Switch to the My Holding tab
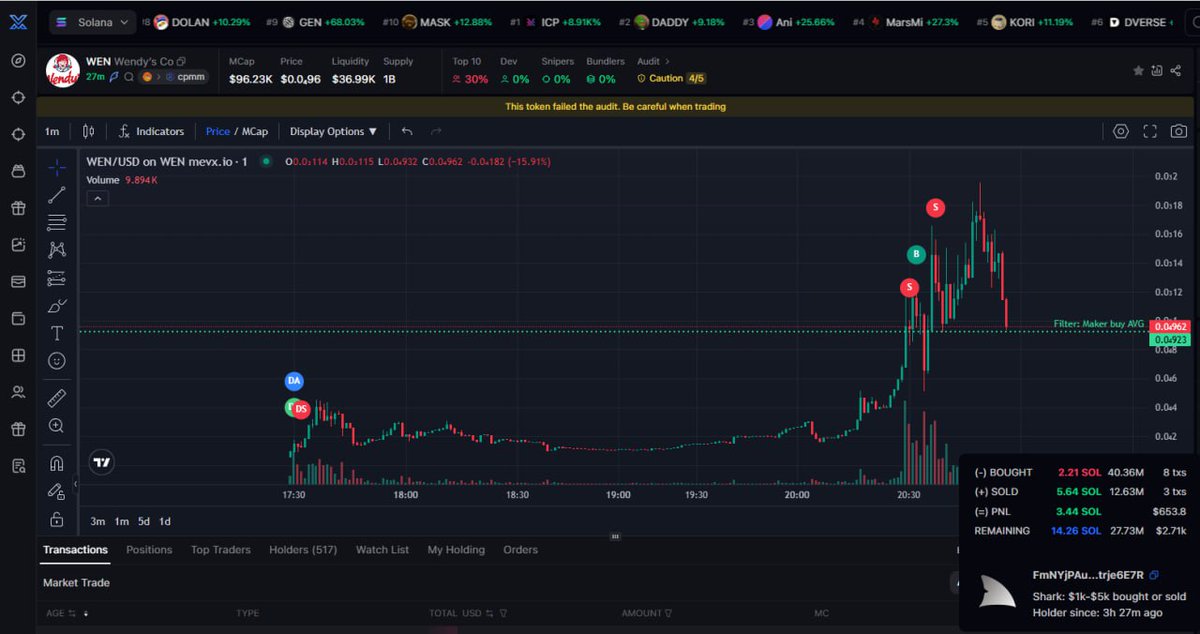1200x634 pixels. (x=456, y=549)
